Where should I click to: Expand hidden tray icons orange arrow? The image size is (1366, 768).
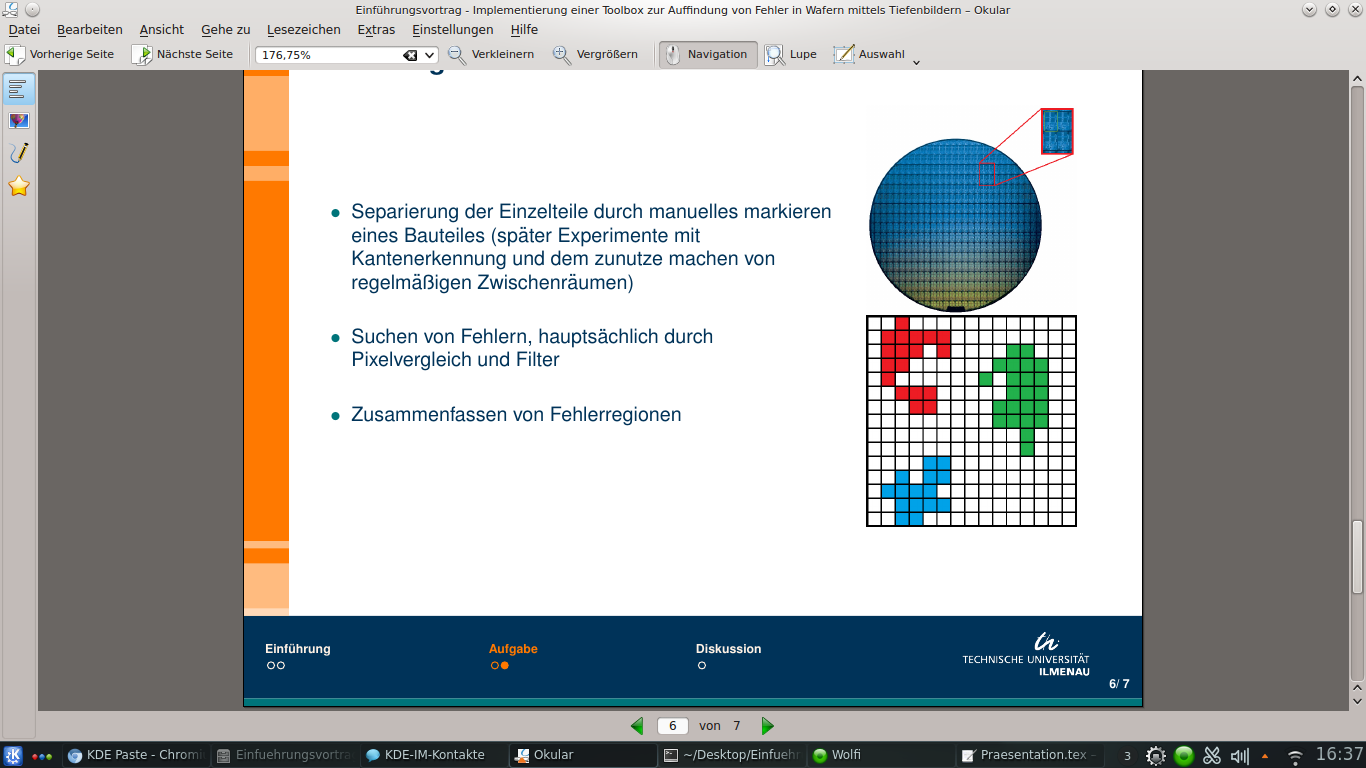pos(1265,756)
